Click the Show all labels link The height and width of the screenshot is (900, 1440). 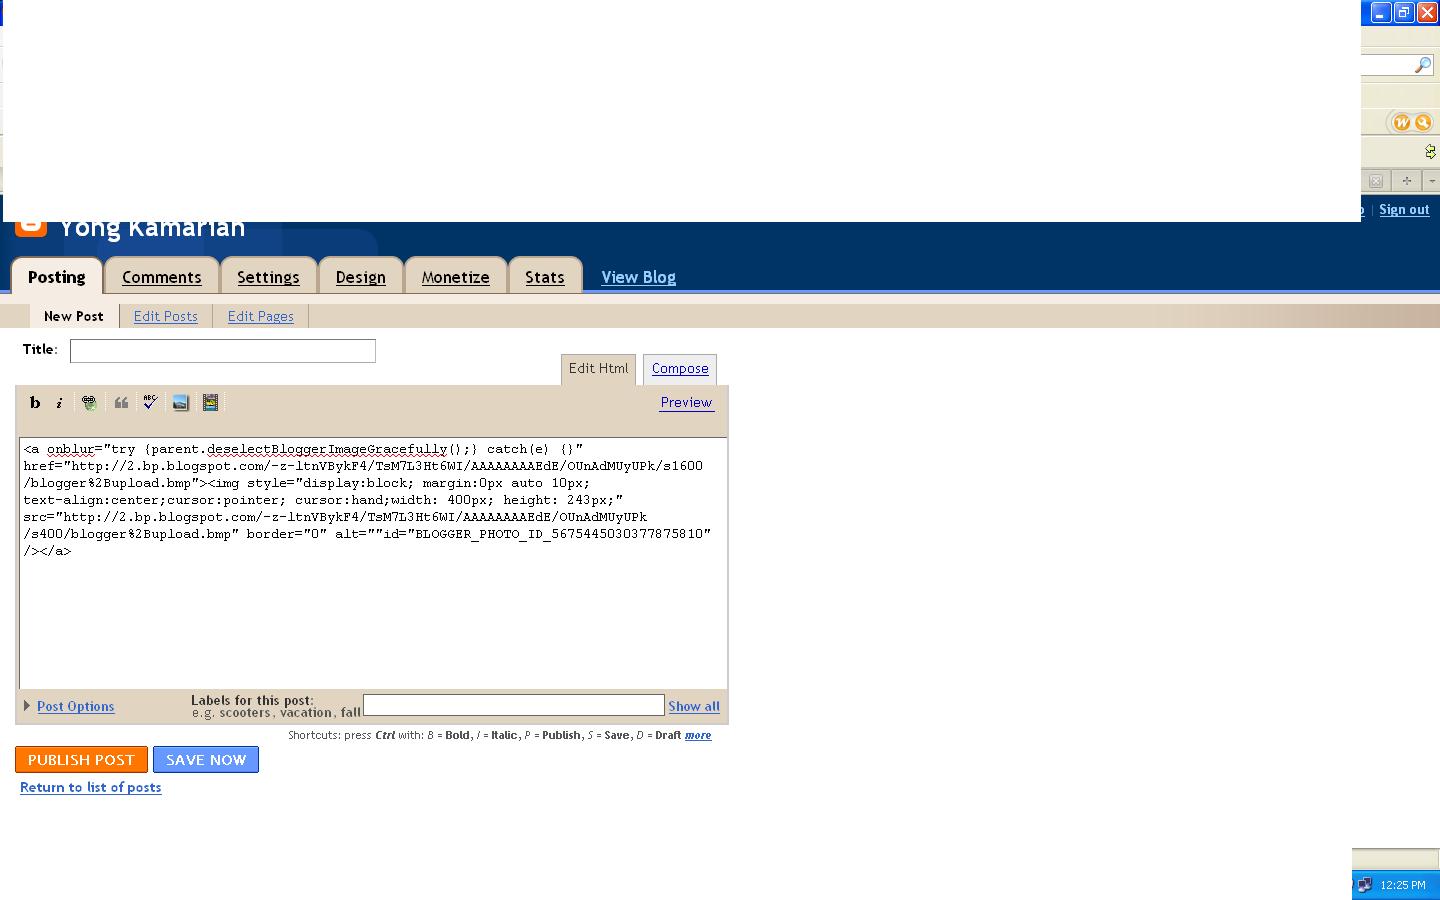pyautogui.click(x=694, y=706)
